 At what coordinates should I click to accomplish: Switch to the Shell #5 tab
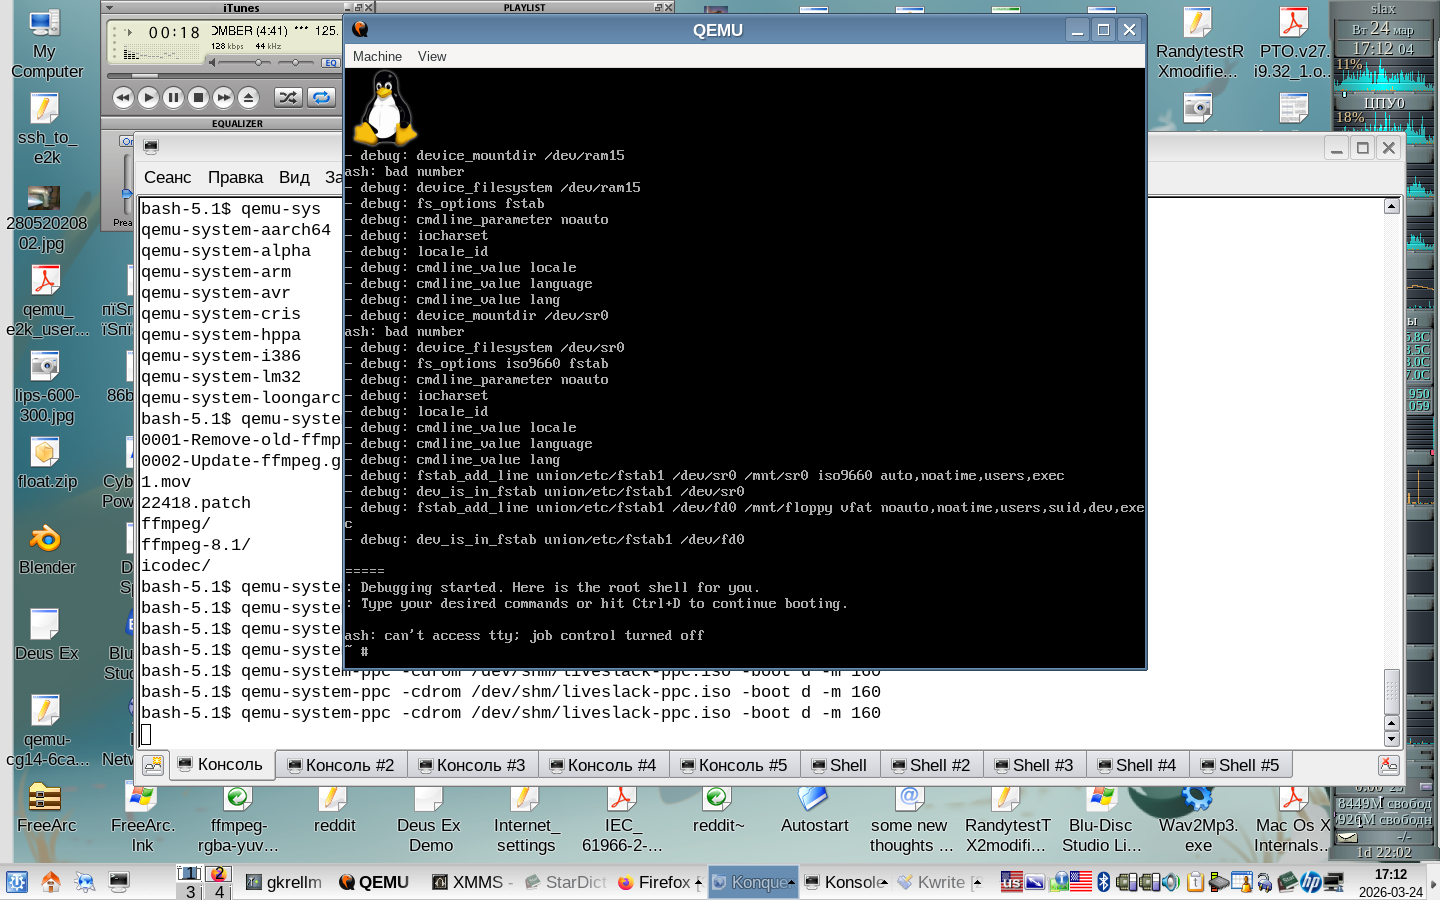pos(1240,765)
